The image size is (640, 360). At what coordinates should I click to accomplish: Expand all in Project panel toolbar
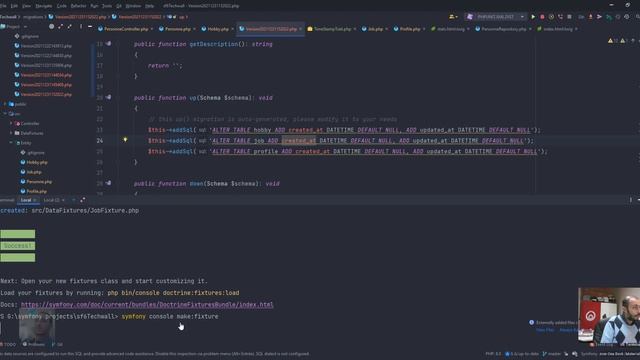click(61, 27)
